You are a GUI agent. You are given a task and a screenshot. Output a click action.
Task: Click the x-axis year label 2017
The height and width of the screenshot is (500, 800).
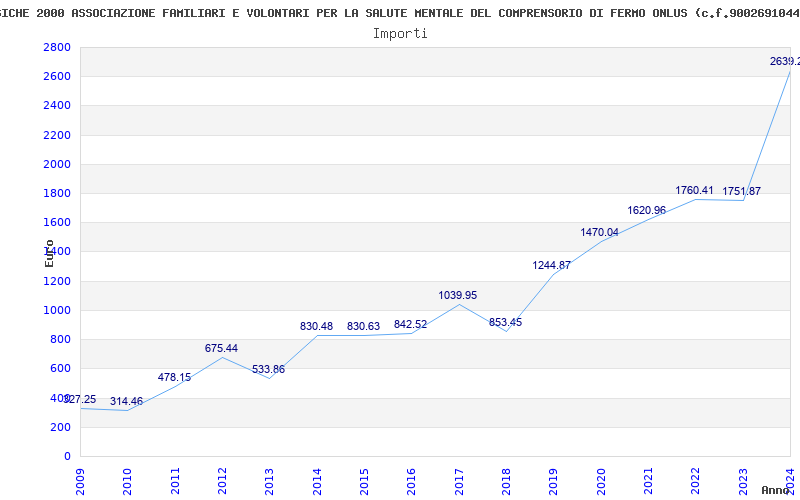[x=459, y=481]
